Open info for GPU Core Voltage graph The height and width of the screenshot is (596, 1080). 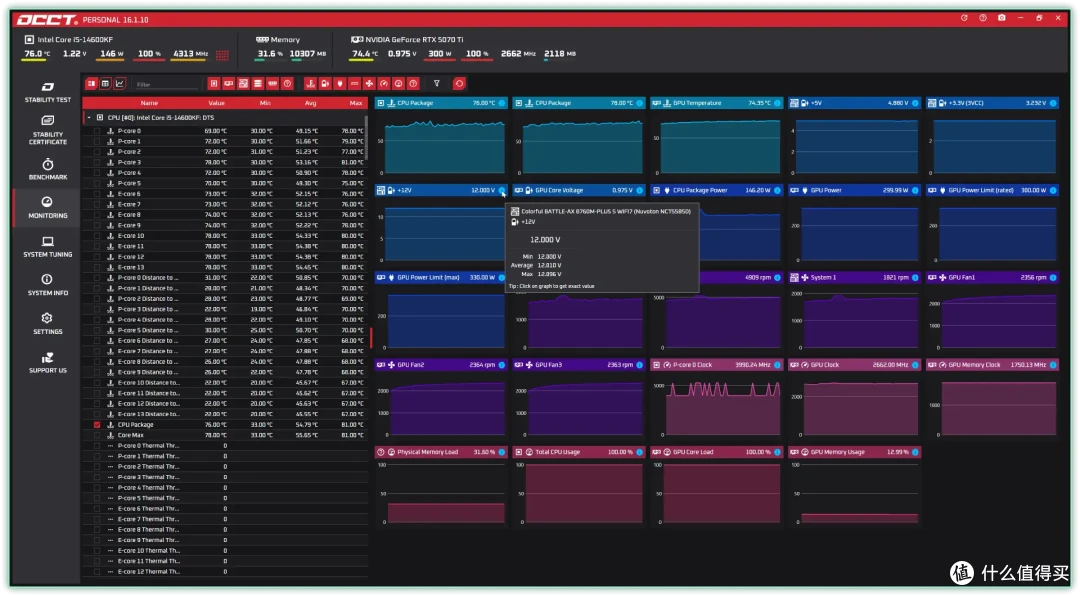(x=640, y=190)
